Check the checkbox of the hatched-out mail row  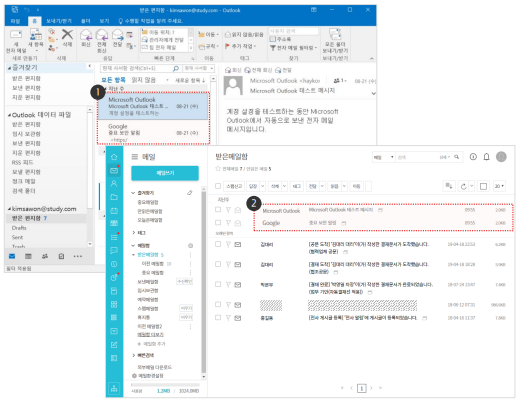(x=218, y=304)
